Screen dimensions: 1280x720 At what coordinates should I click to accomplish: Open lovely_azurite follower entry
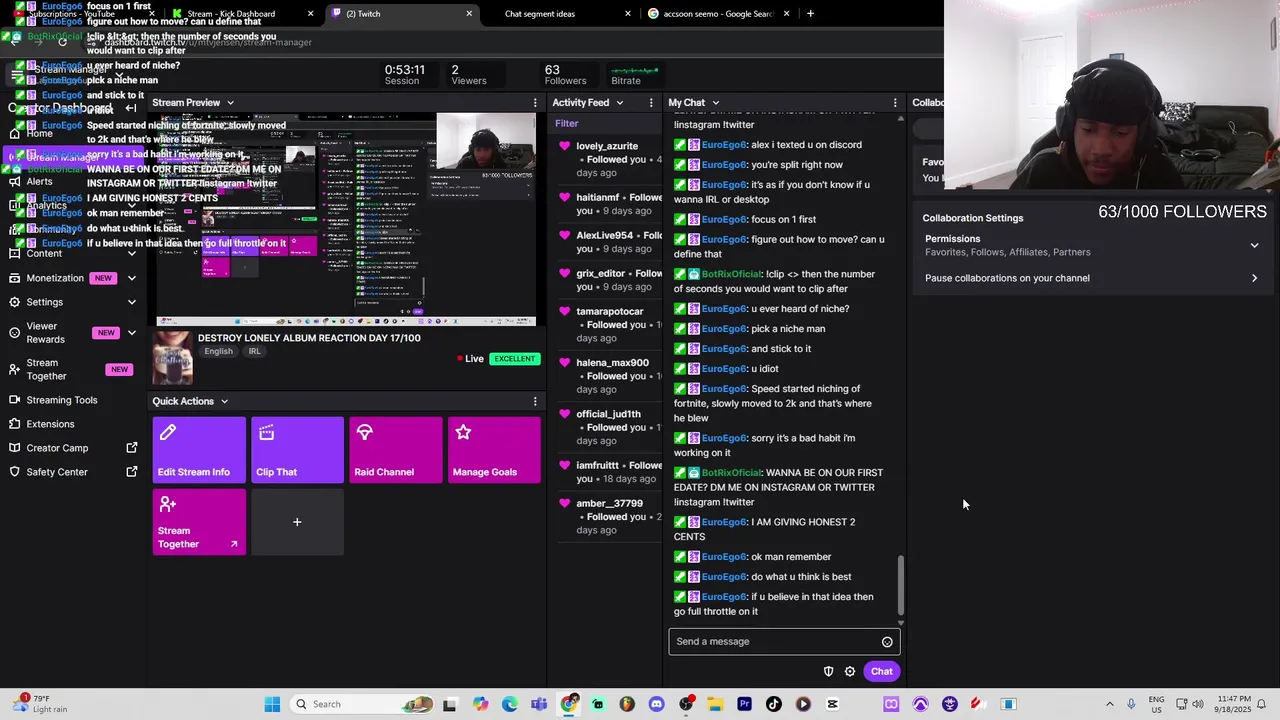coord(609,159)
